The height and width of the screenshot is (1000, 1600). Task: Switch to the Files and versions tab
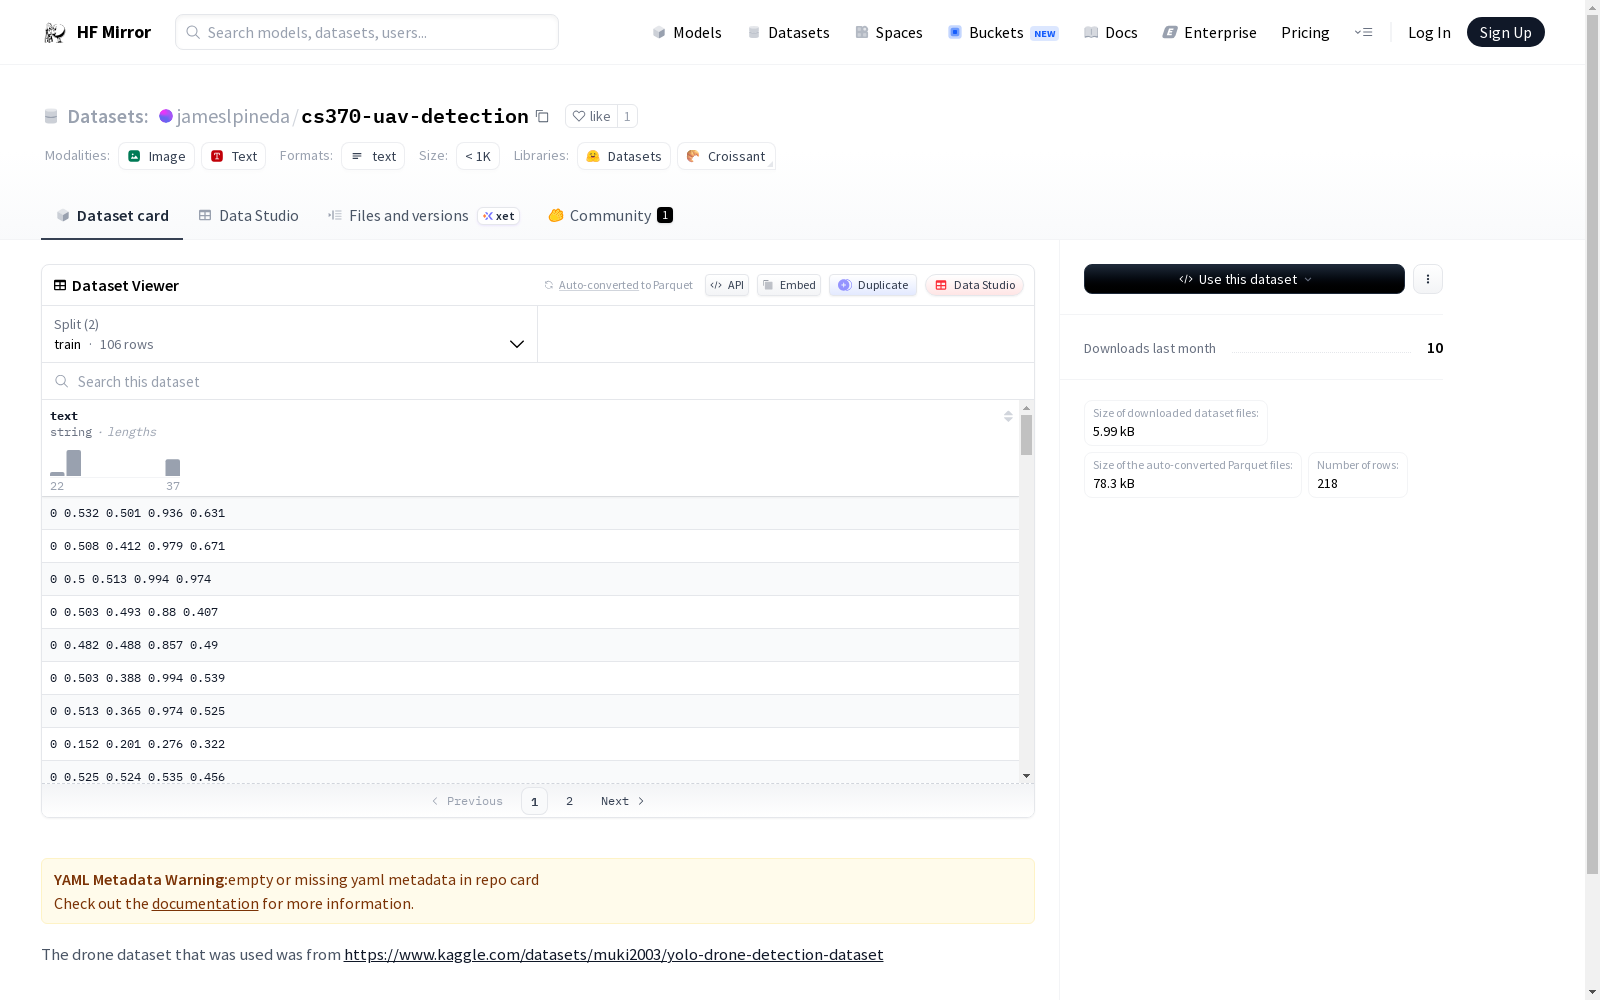[423, 216]
